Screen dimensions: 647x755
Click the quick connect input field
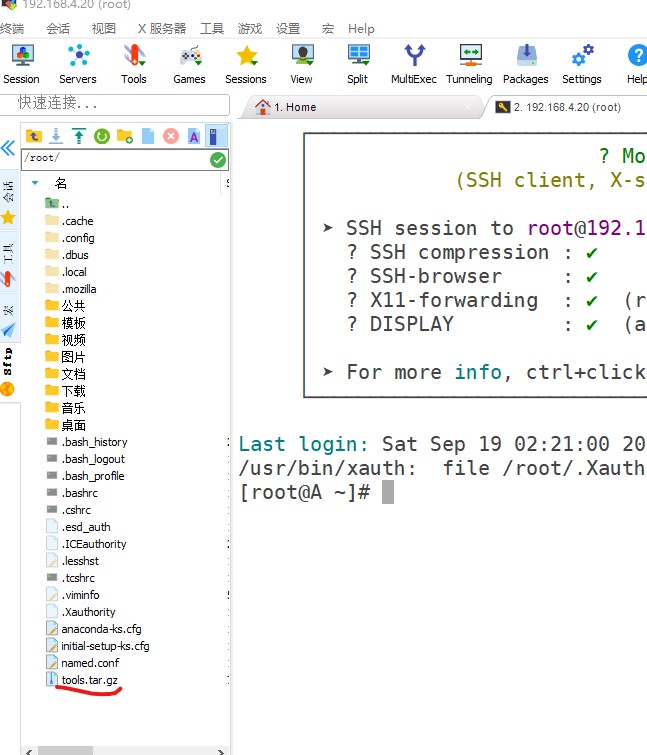pyautogui.click(x=115, y=104)
